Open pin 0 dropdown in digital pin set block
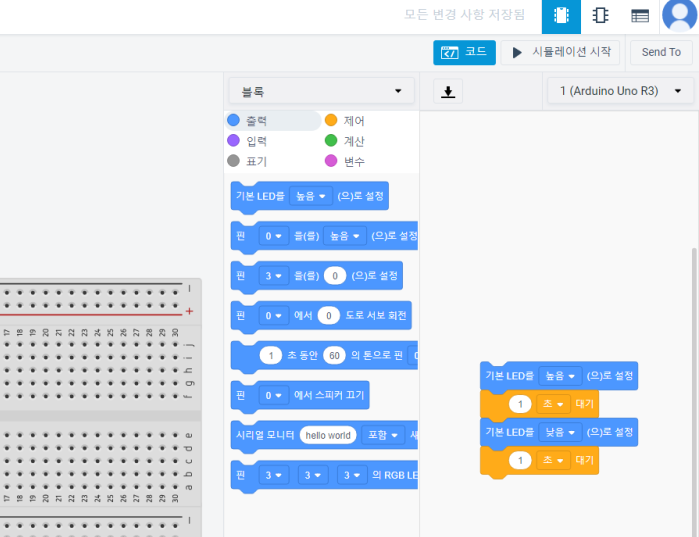The image size is (699, 537). (273, 236)
